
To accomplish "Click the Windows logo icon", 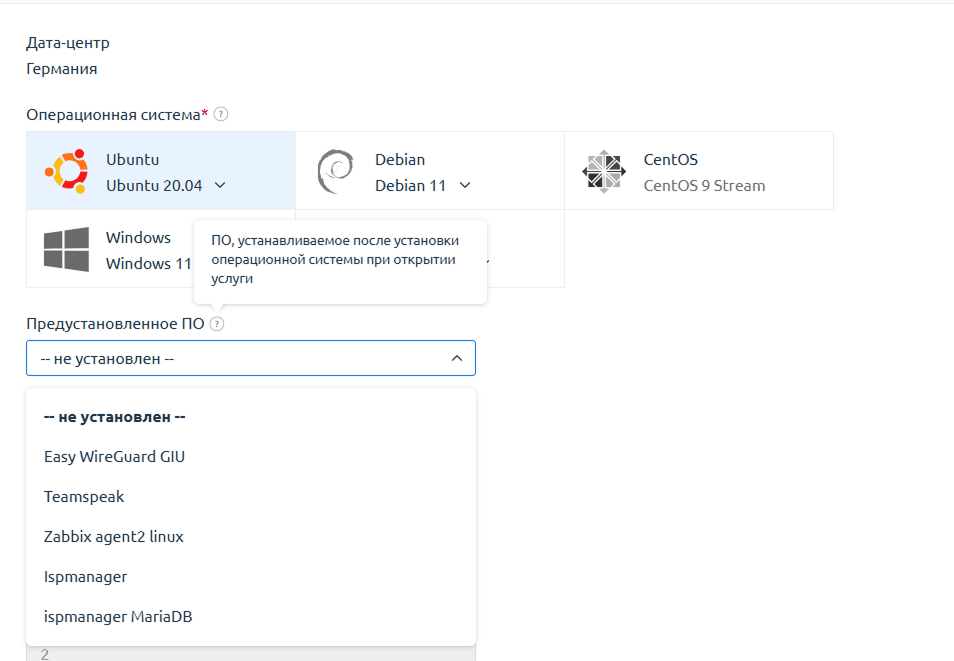I will [66, 249].
